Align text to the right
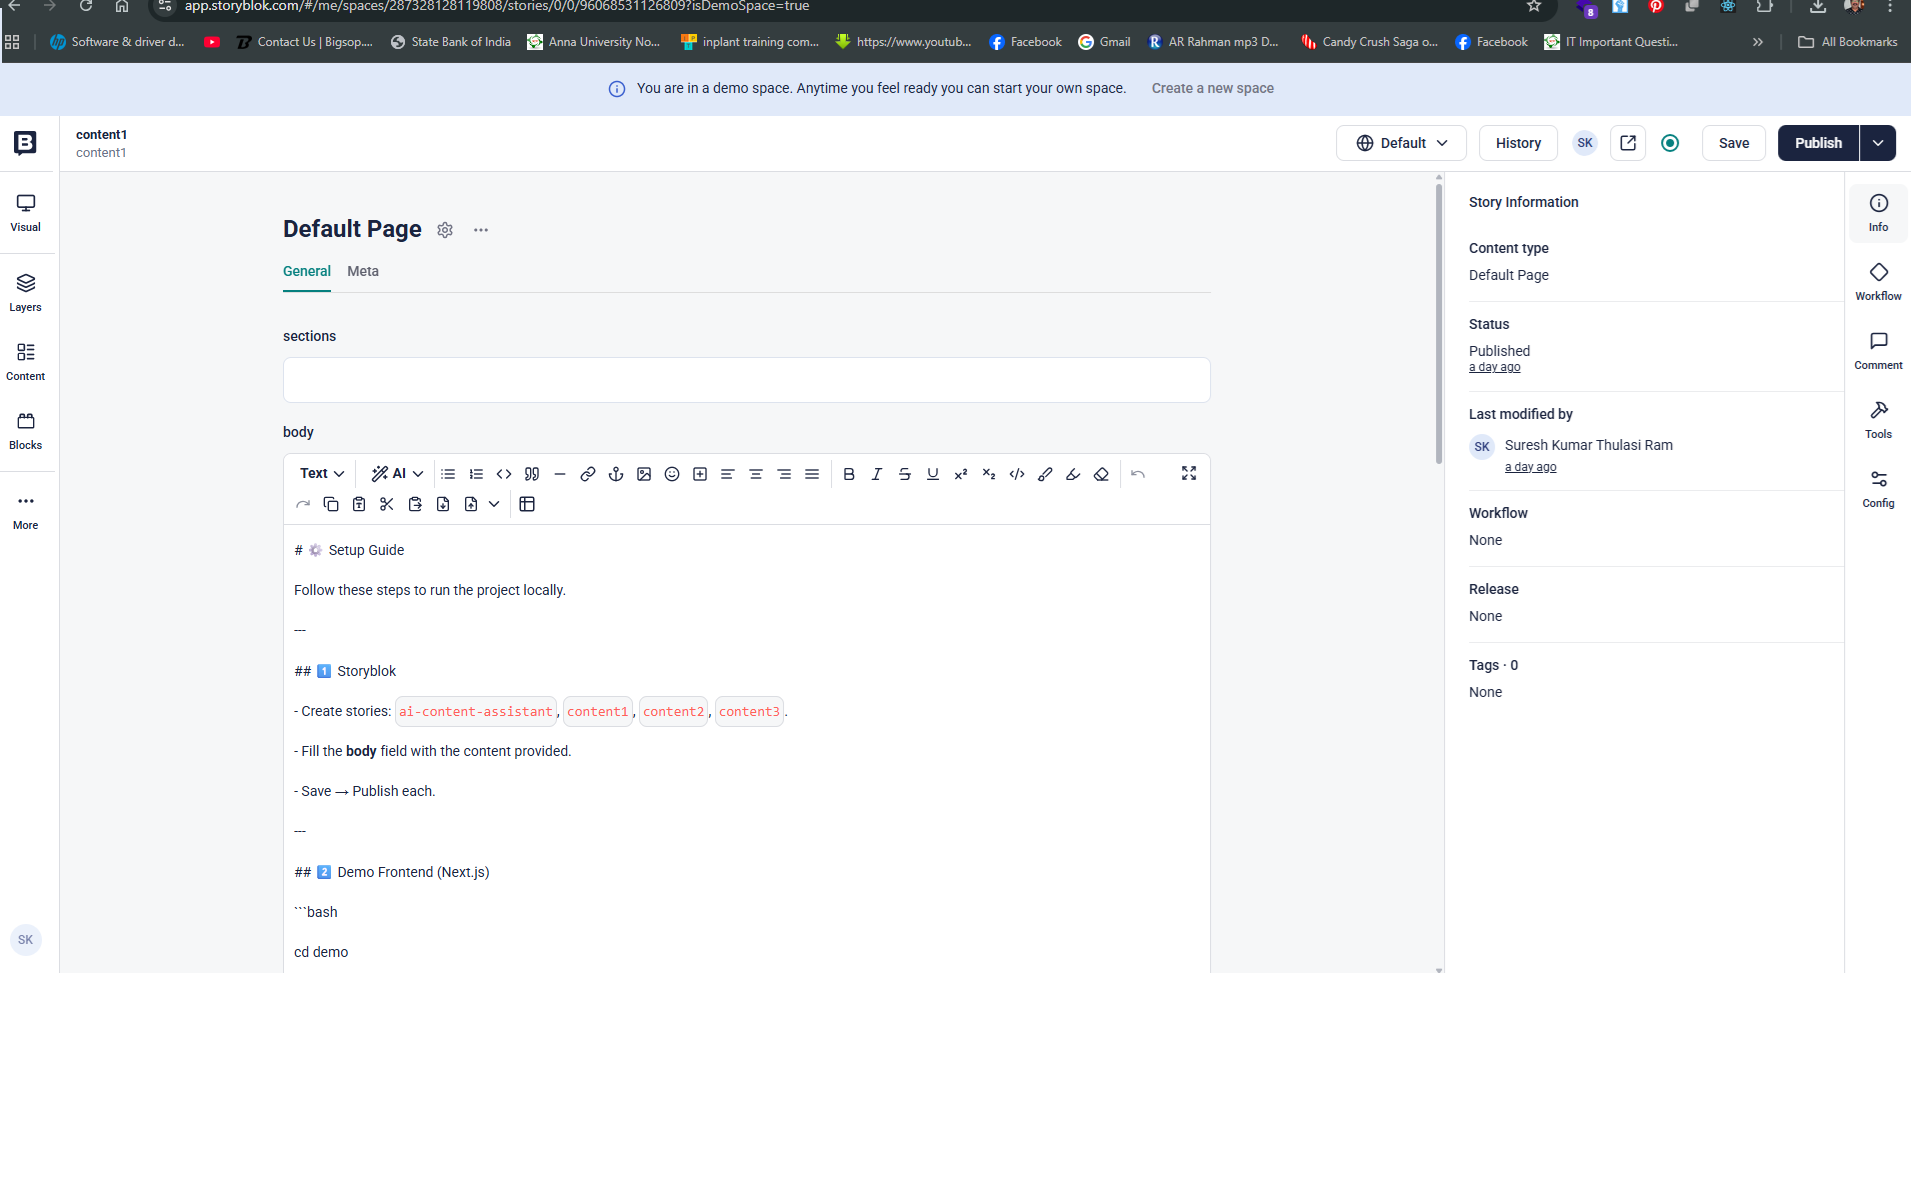Screen dimensions: 1911x1200 (784, 474)
